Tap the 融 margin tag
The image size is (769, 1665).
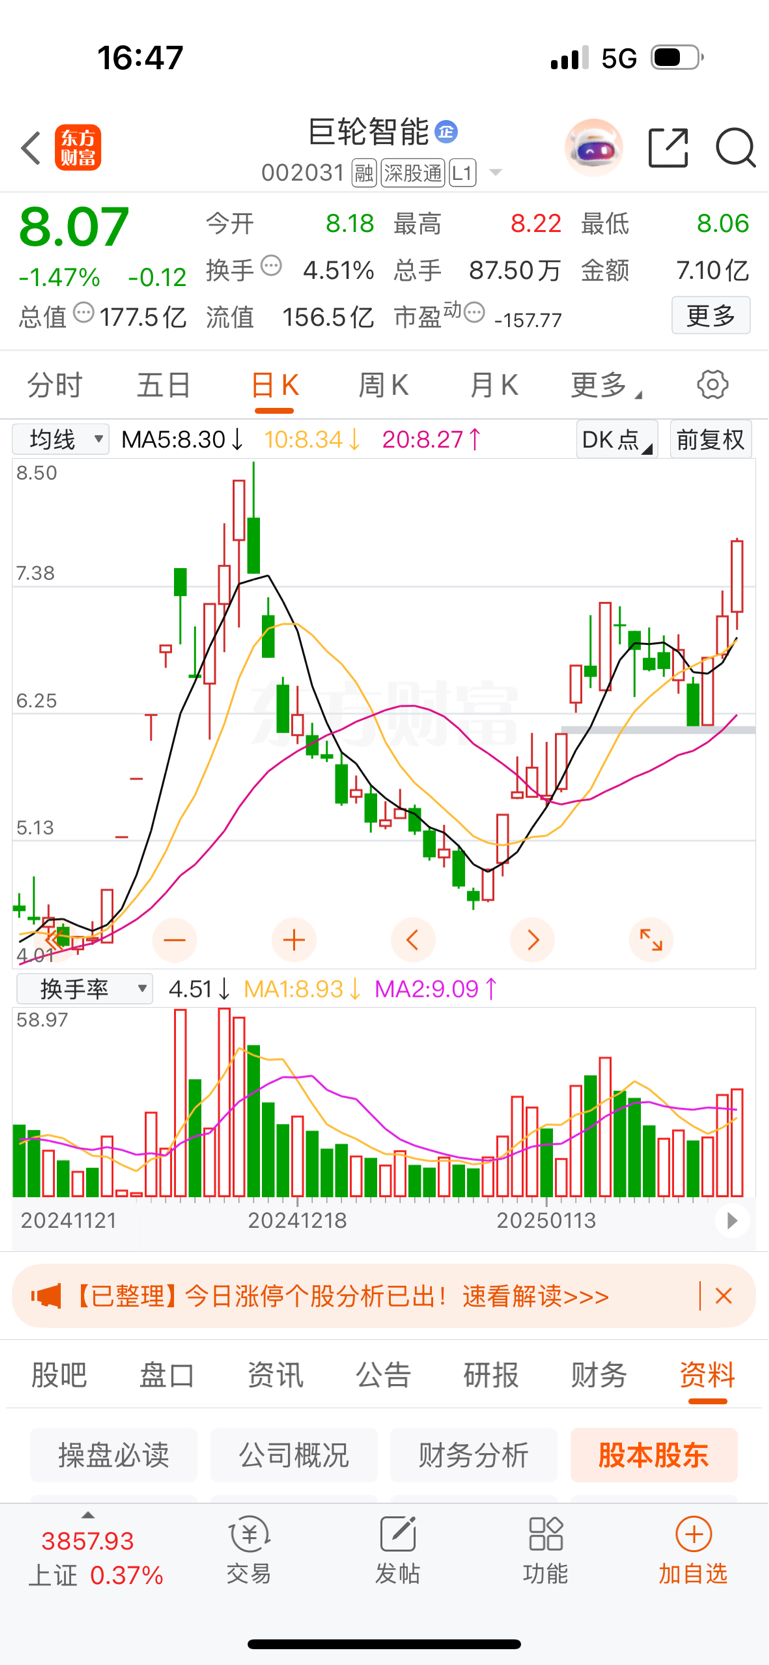364,173
